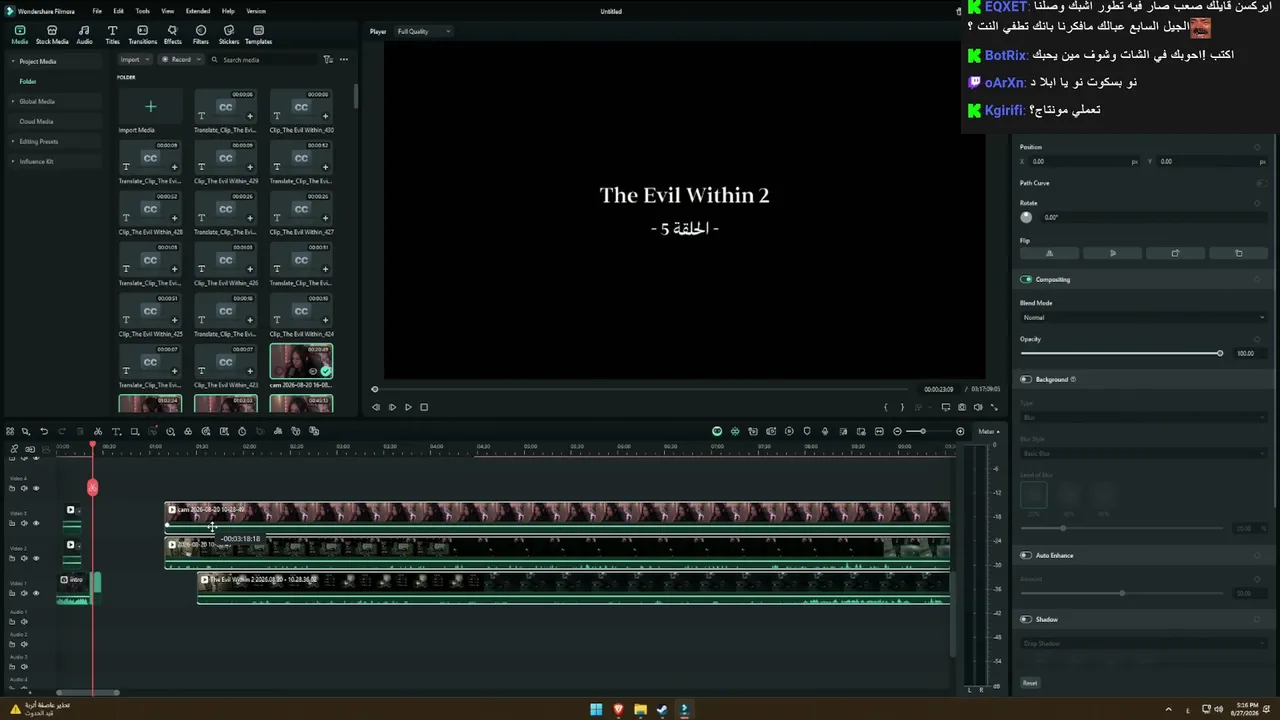This screenshot has height=720, width=1280.
Task: Zoom in the timeline with plus icon
Action: [x=960, y=431]
